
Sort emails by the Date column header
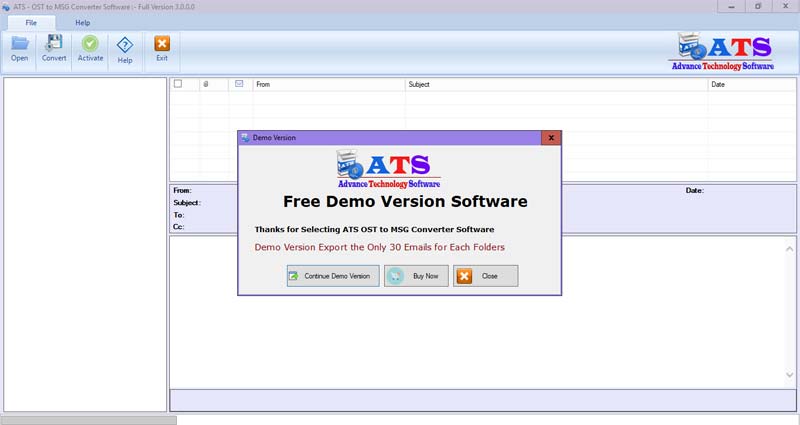pyautogui.click(x=752, y=84)
